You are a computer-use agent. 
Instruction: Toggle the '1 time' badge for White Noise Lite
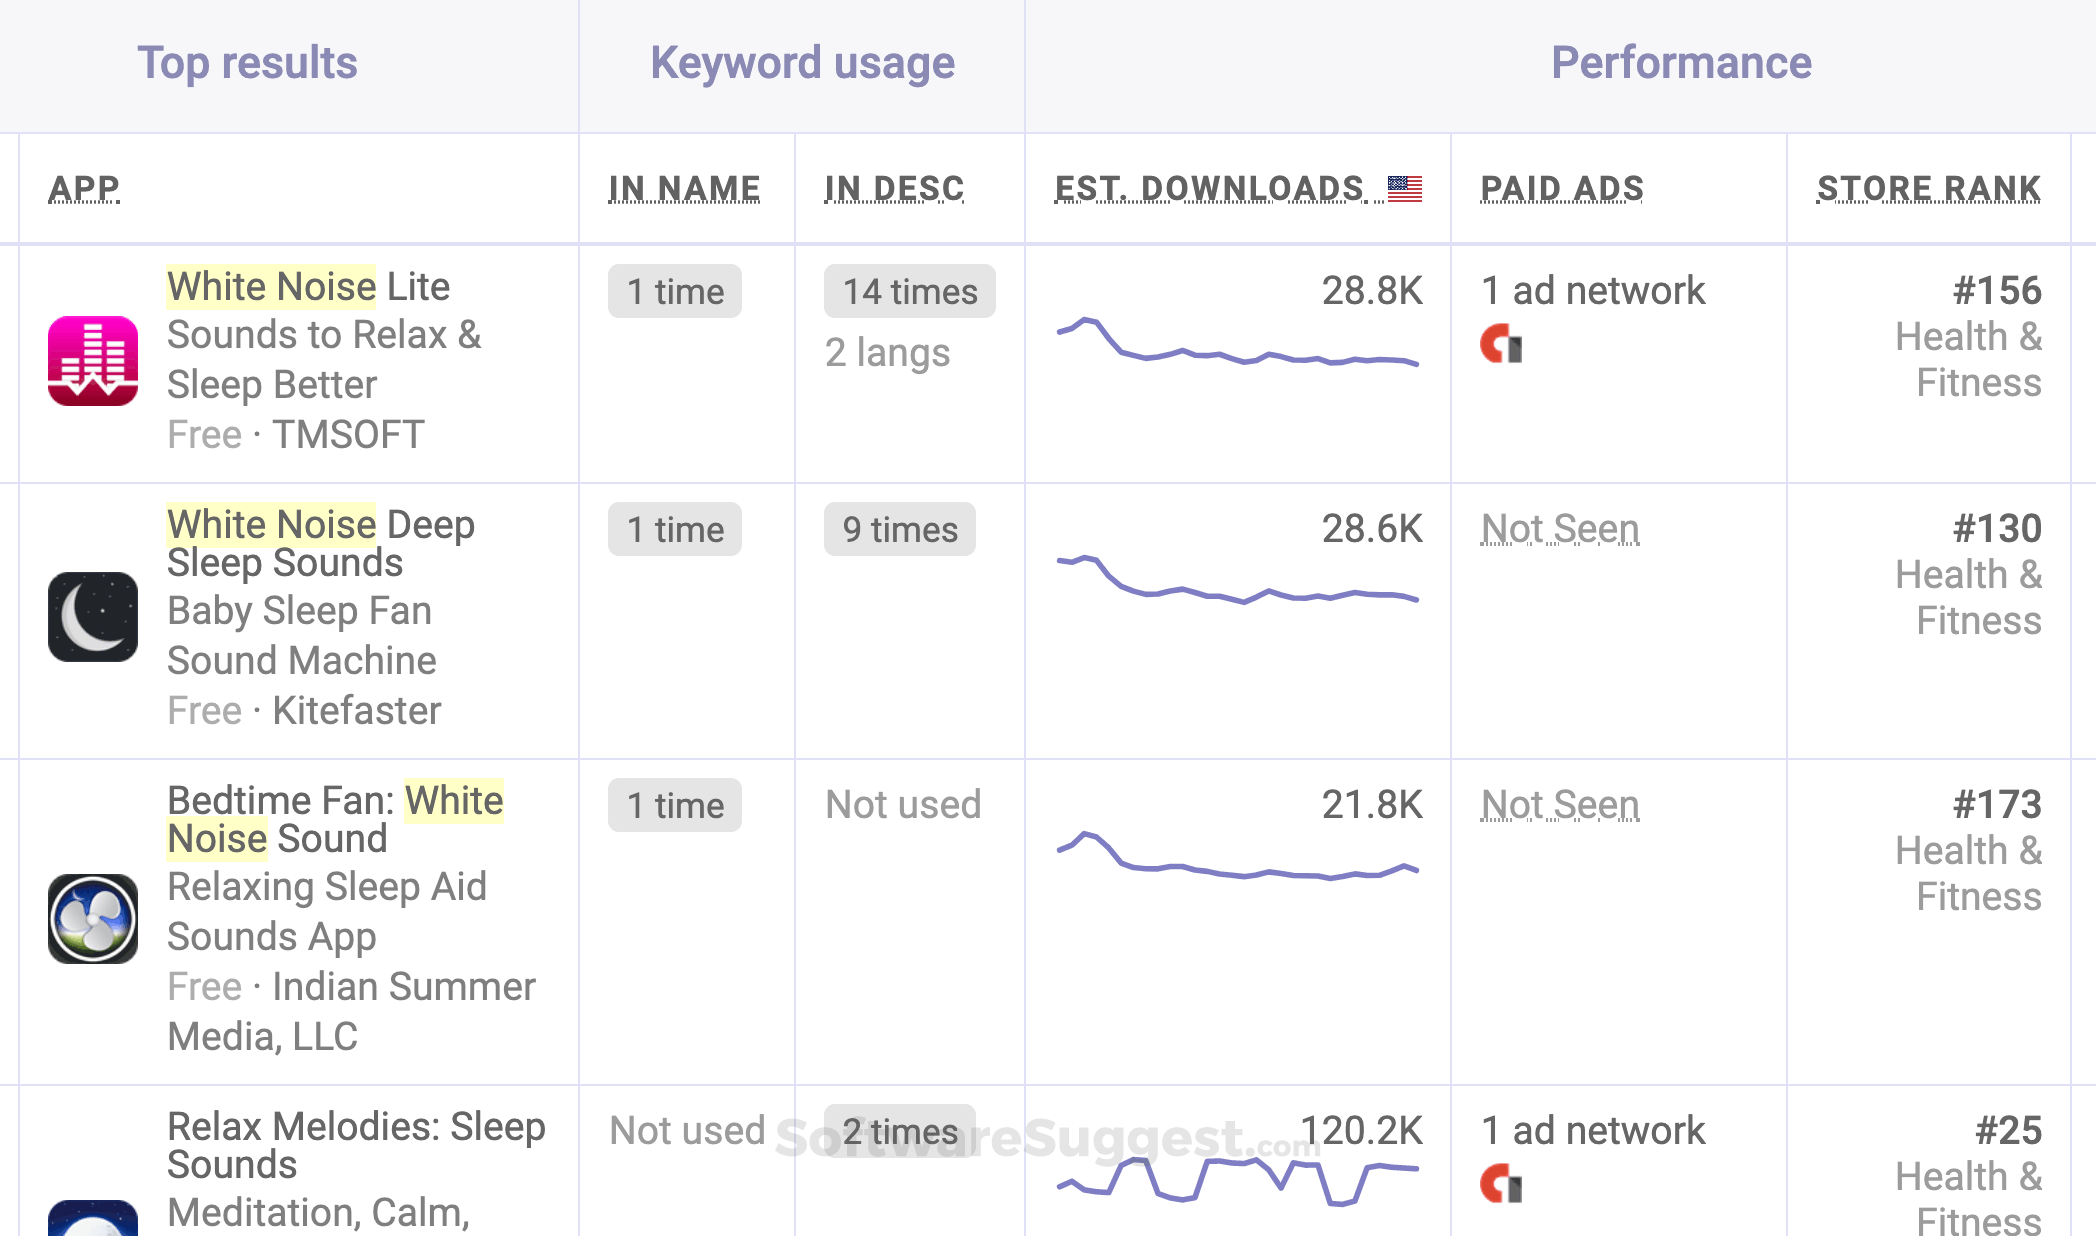(x=675, y=291)
